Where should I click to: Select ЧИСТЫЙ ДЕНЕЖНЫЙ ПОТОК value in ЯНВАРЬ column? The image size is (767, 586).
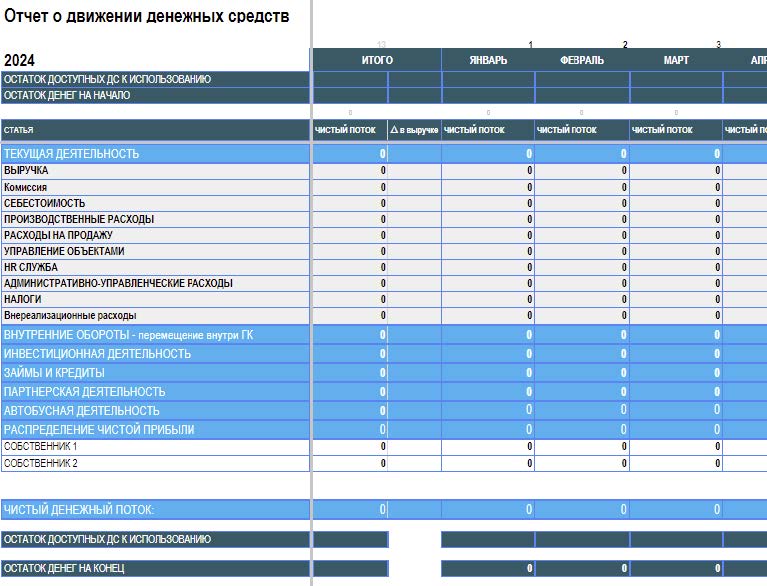tap(488, 510)
